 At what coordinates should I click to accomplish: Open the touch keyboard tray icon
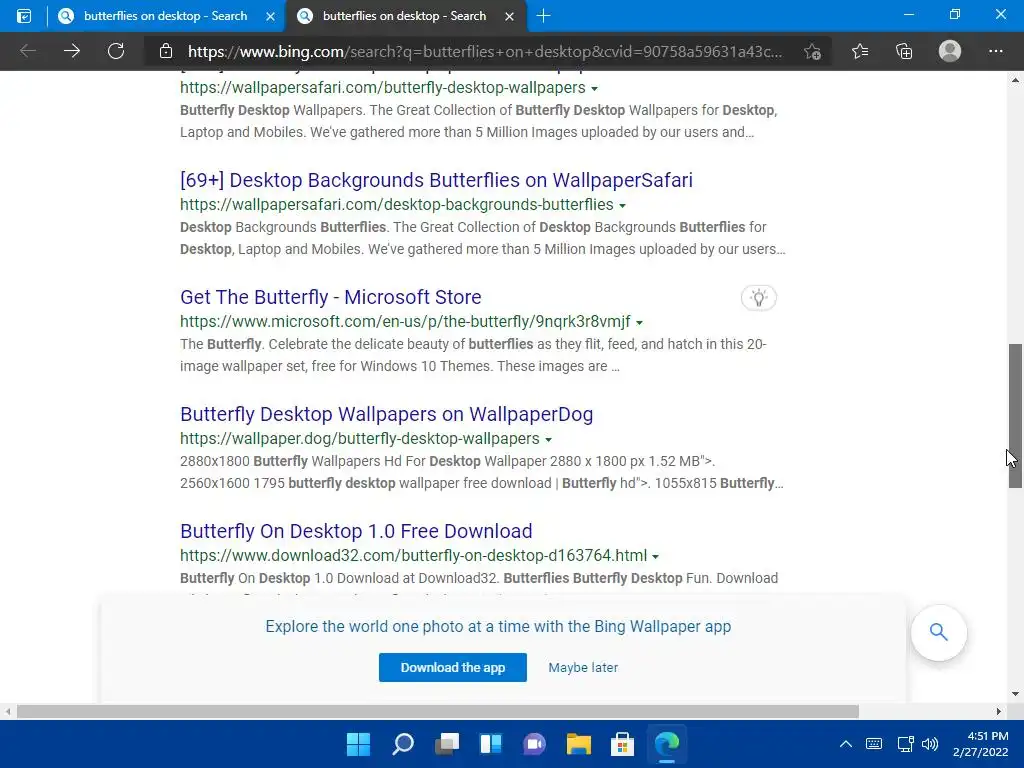click(874, 744)
